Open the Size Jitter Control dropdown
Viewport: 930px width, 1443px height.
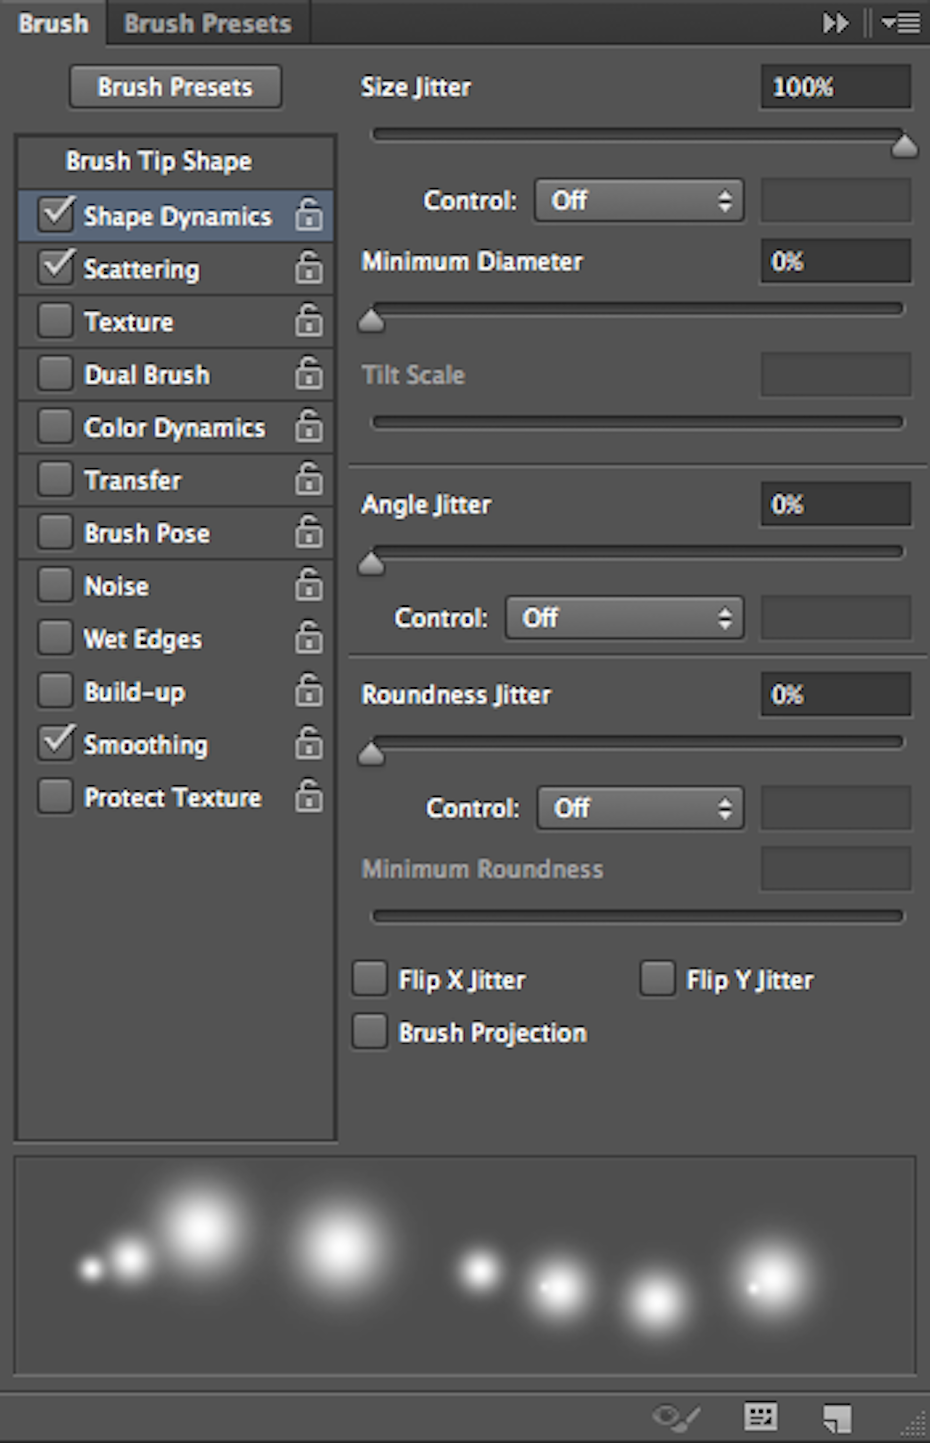click(x=639, y=200)
